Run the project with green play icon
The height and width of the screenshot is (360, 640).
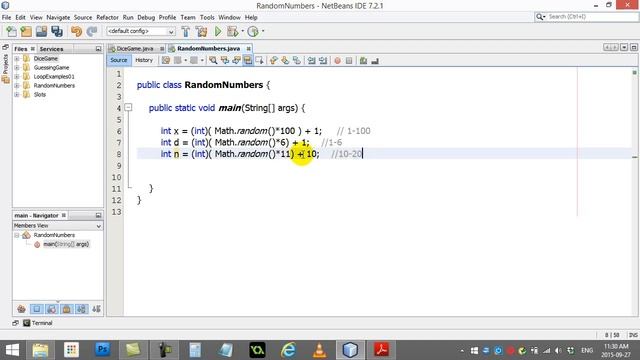pos(218,31)
